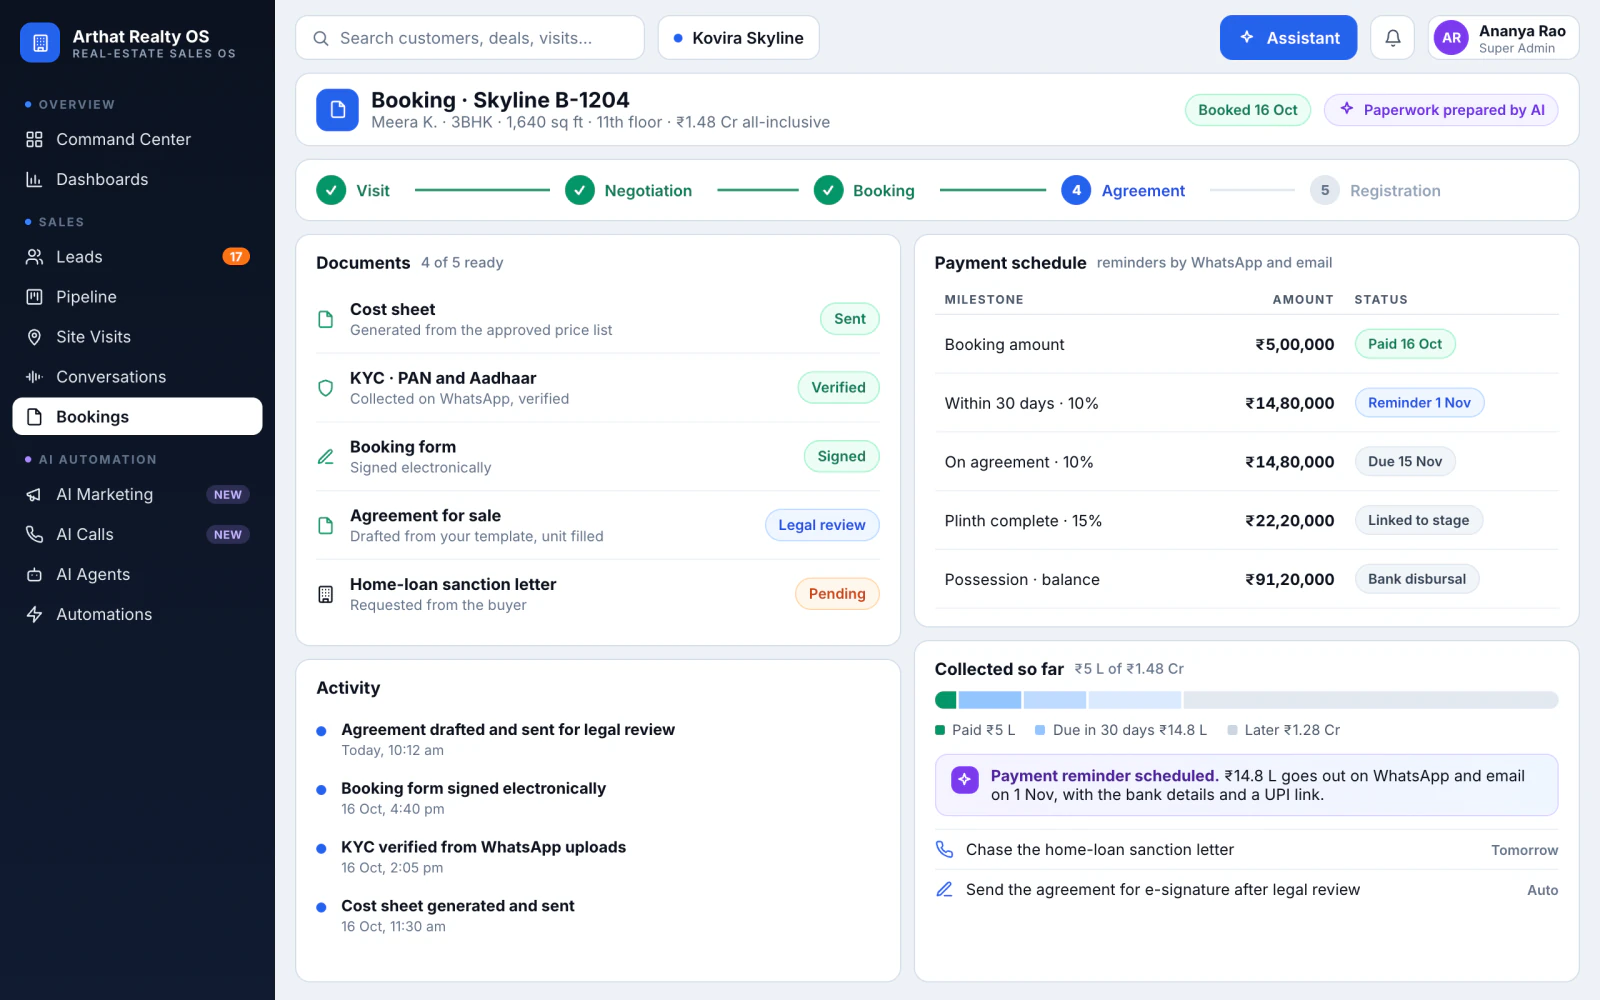Select the Negotiation step checkmark
Screen dimensions: 1600x1000
tap(580, 190)
